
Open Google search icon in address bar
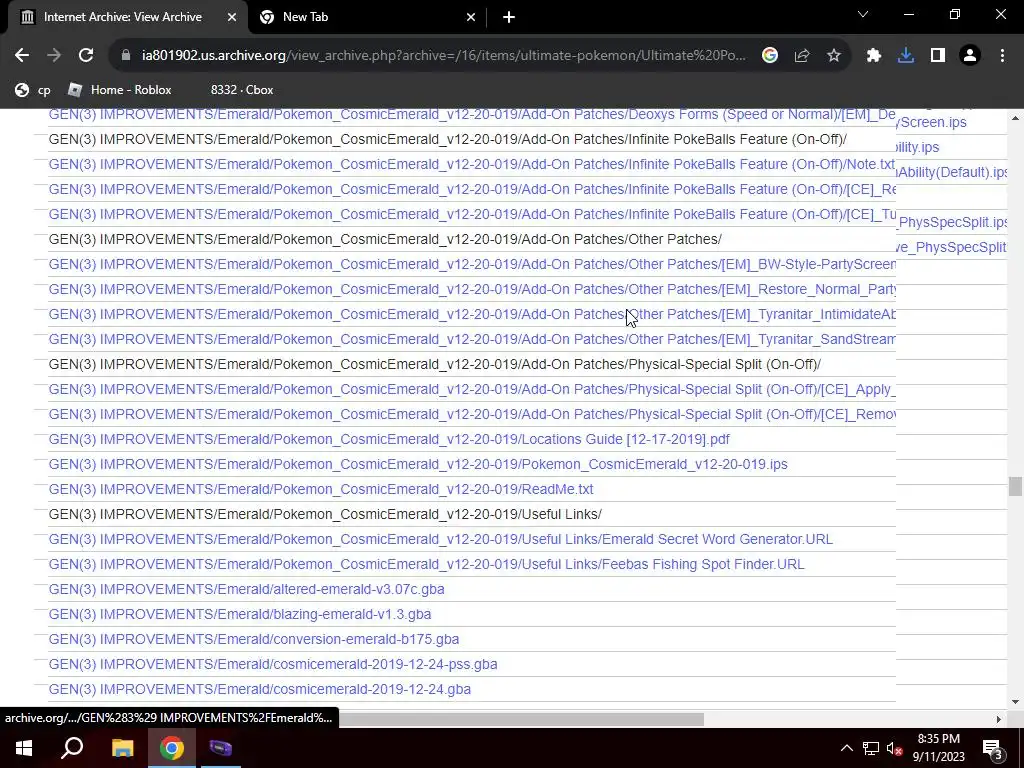point(770,56)
